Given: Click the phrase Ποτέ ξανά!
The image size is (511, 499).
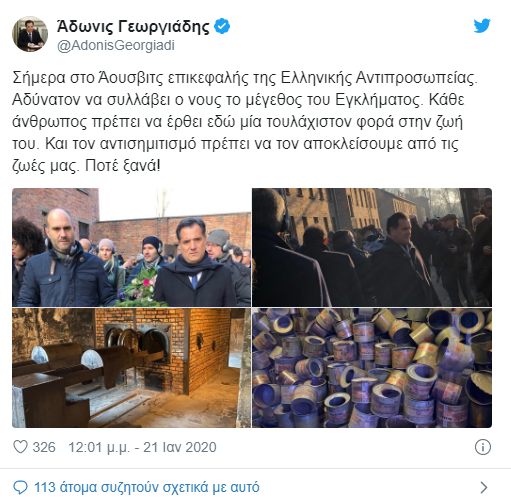Looking at the screenshot, I should (x=123, y=165).
